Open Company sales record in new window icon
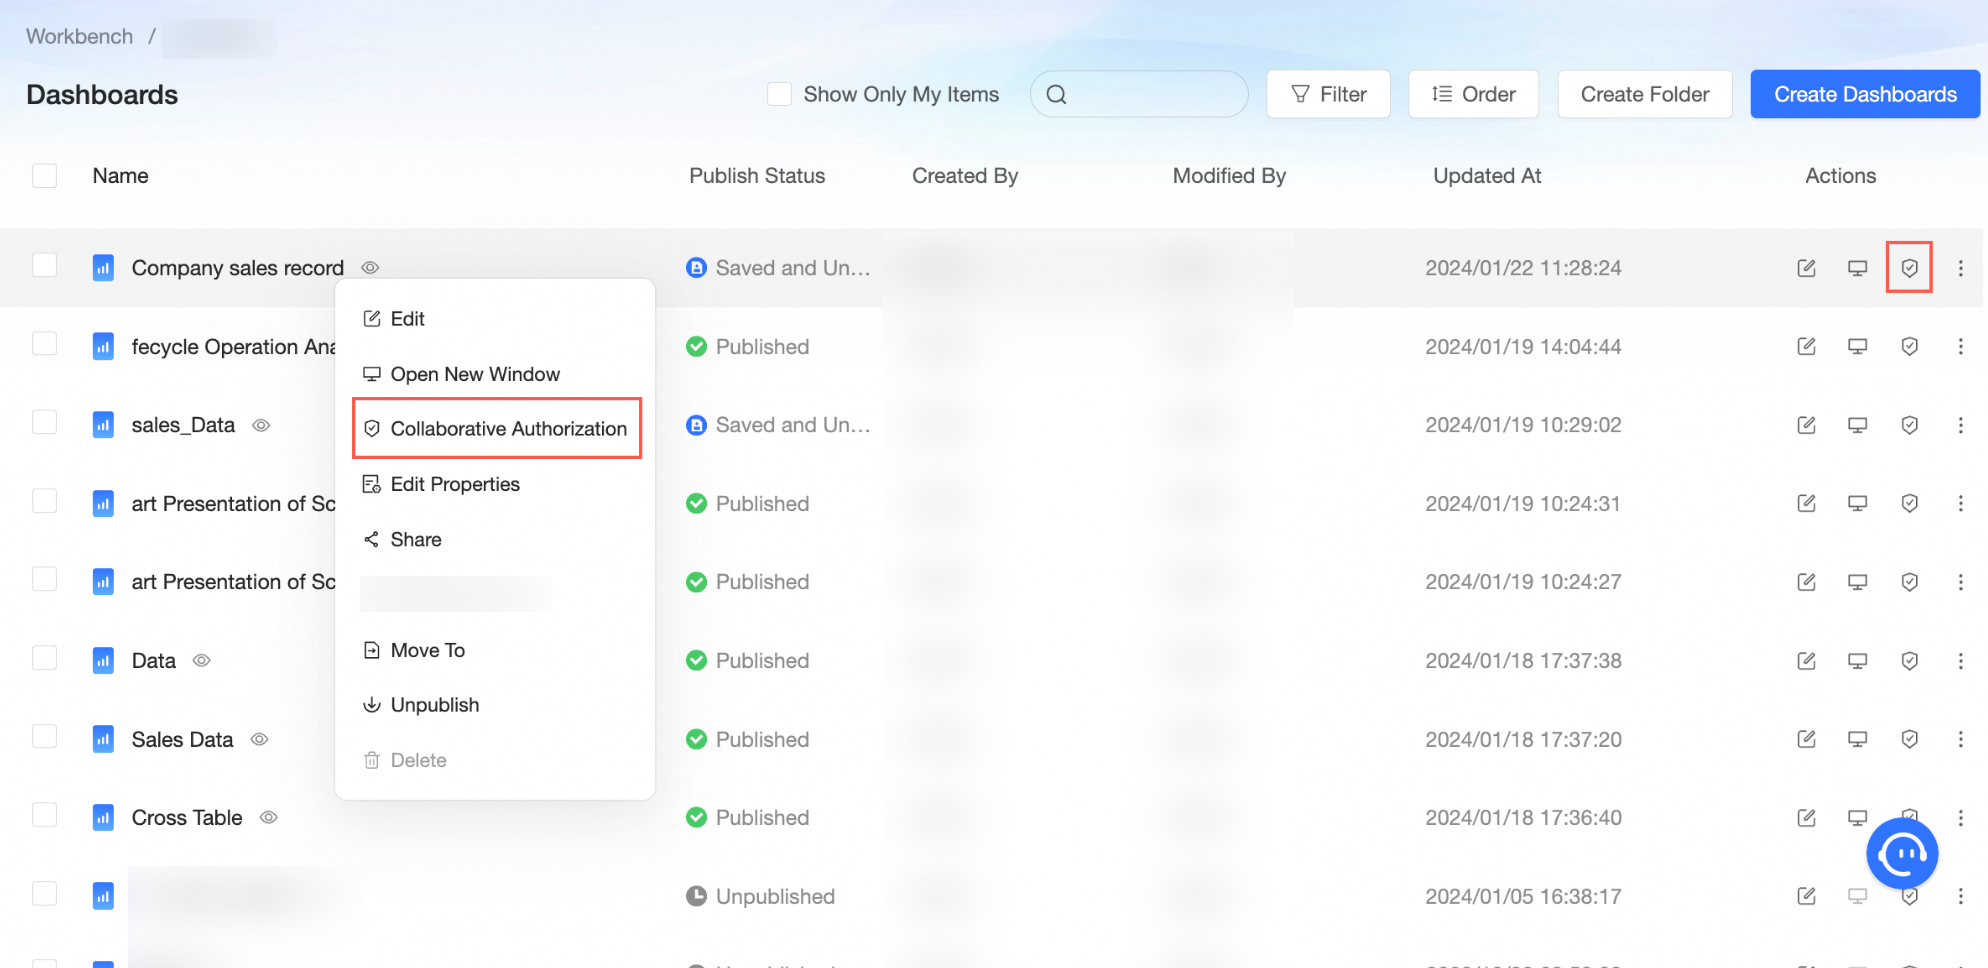The width and height of the screenshot is (1988, 968). (1857, 268)
